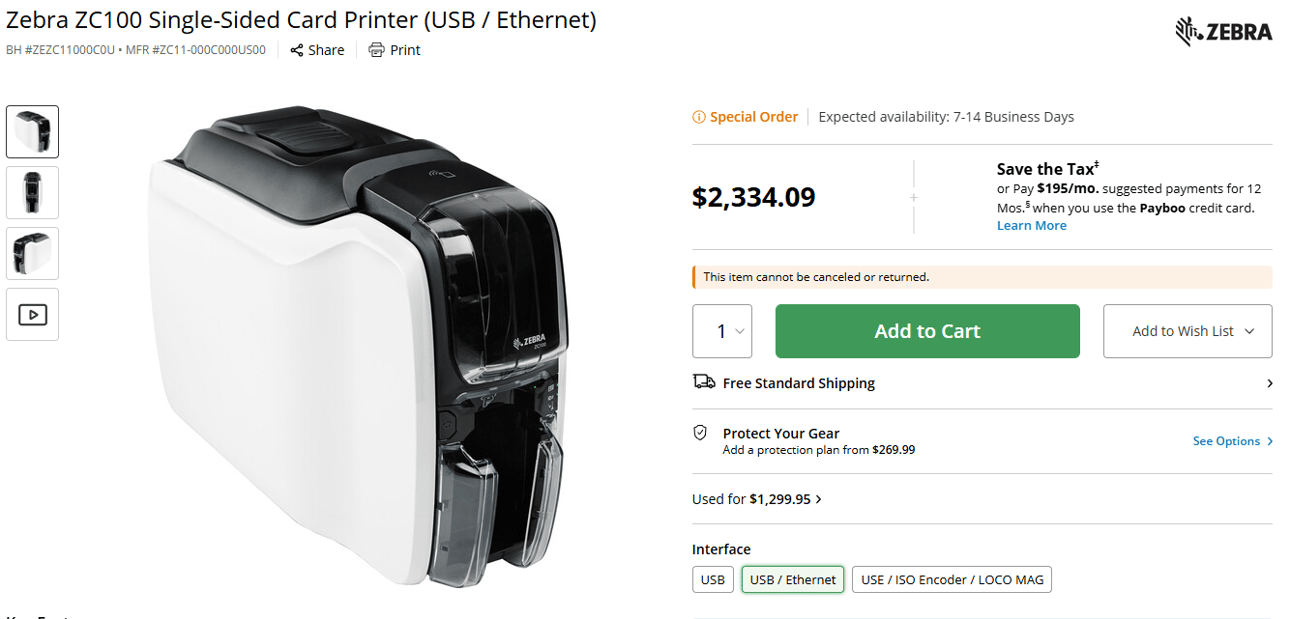Open the quantity selector dropdown
Viewport: 1290px width, 619px height.
coord(722,331)
